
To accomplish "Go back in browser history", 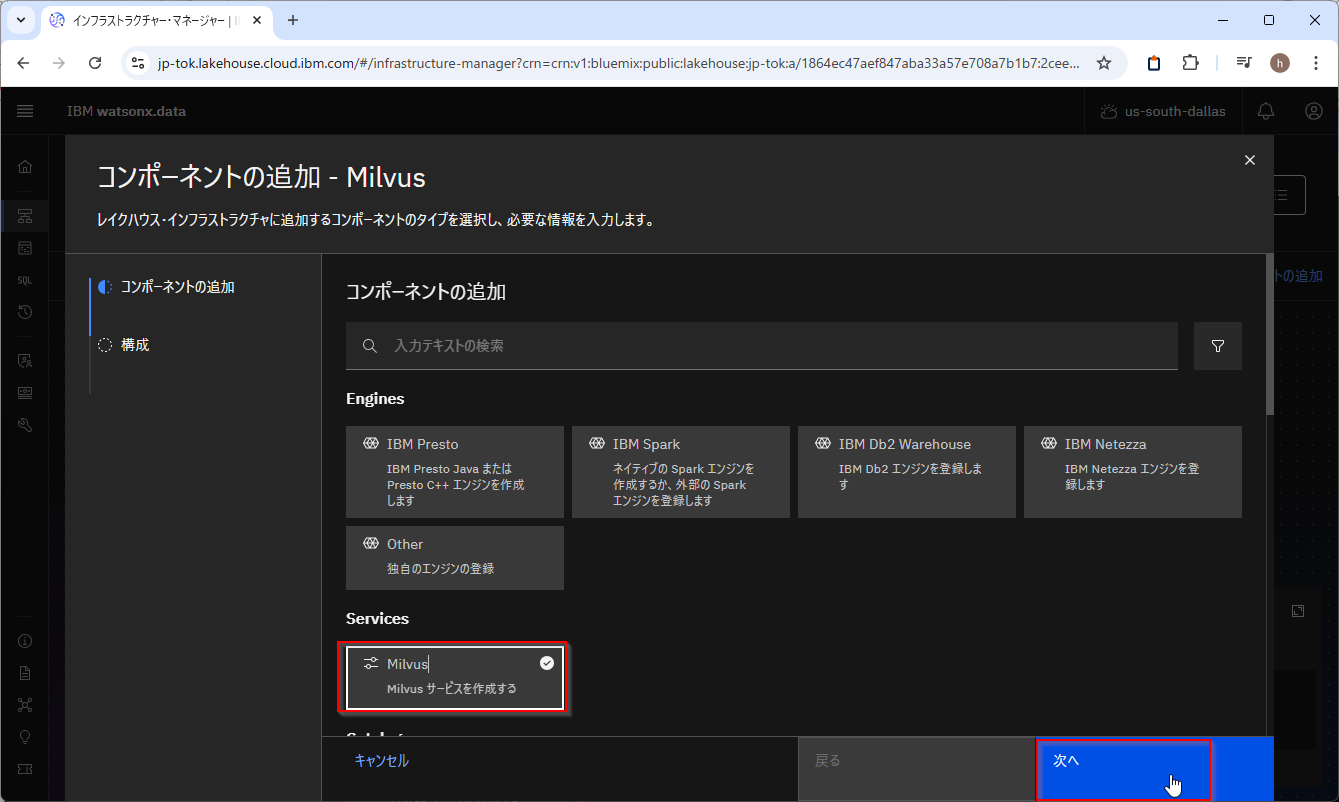I will (23, 63).
